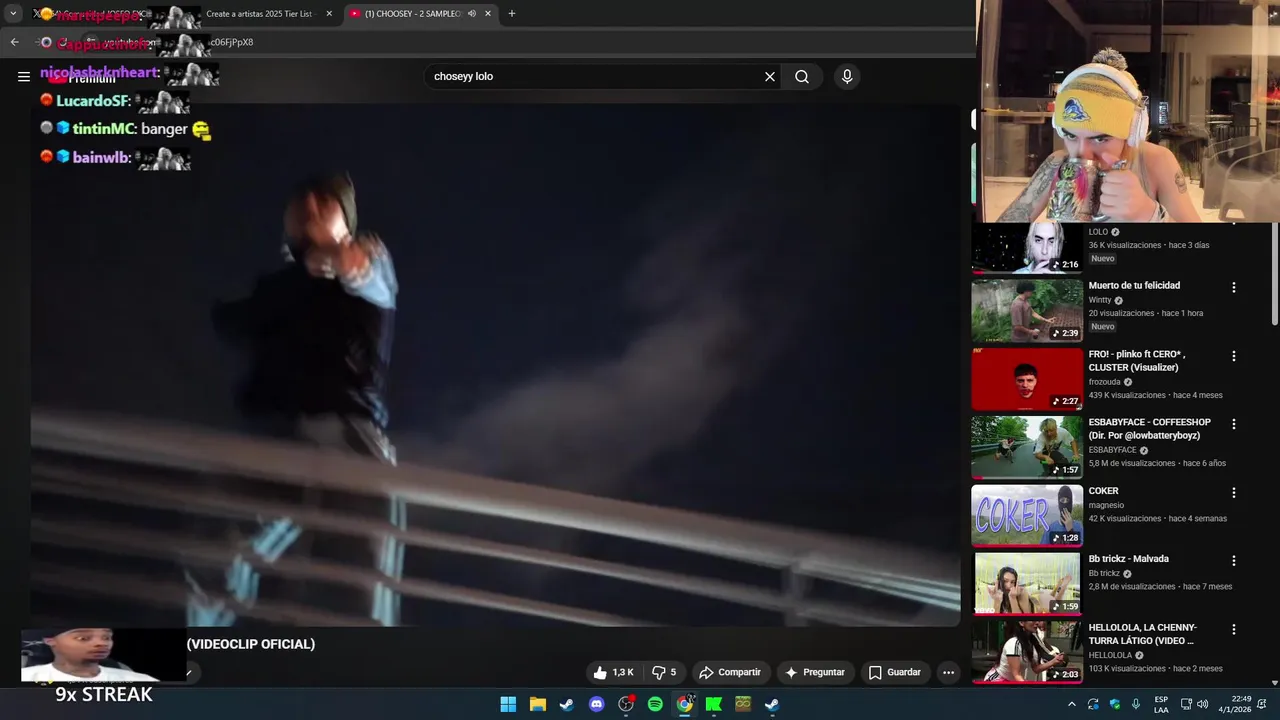Save the video with Guardar

click(895, 672)
